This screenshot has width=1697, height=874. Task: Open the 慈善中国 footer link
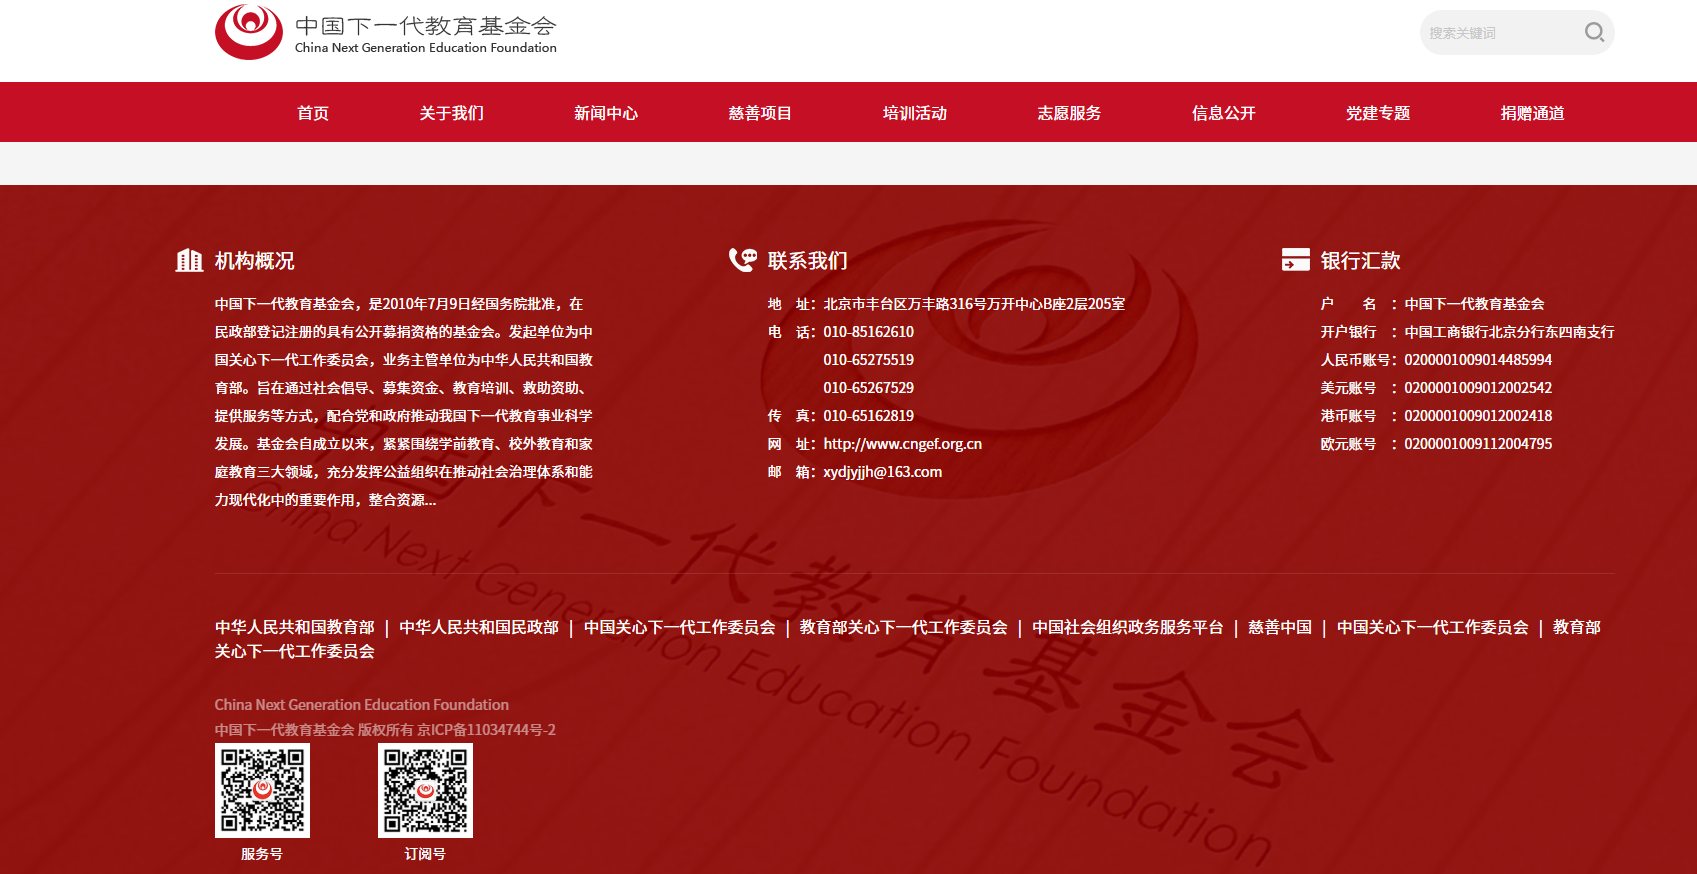pyautogui.click(x=1279, y=627)
